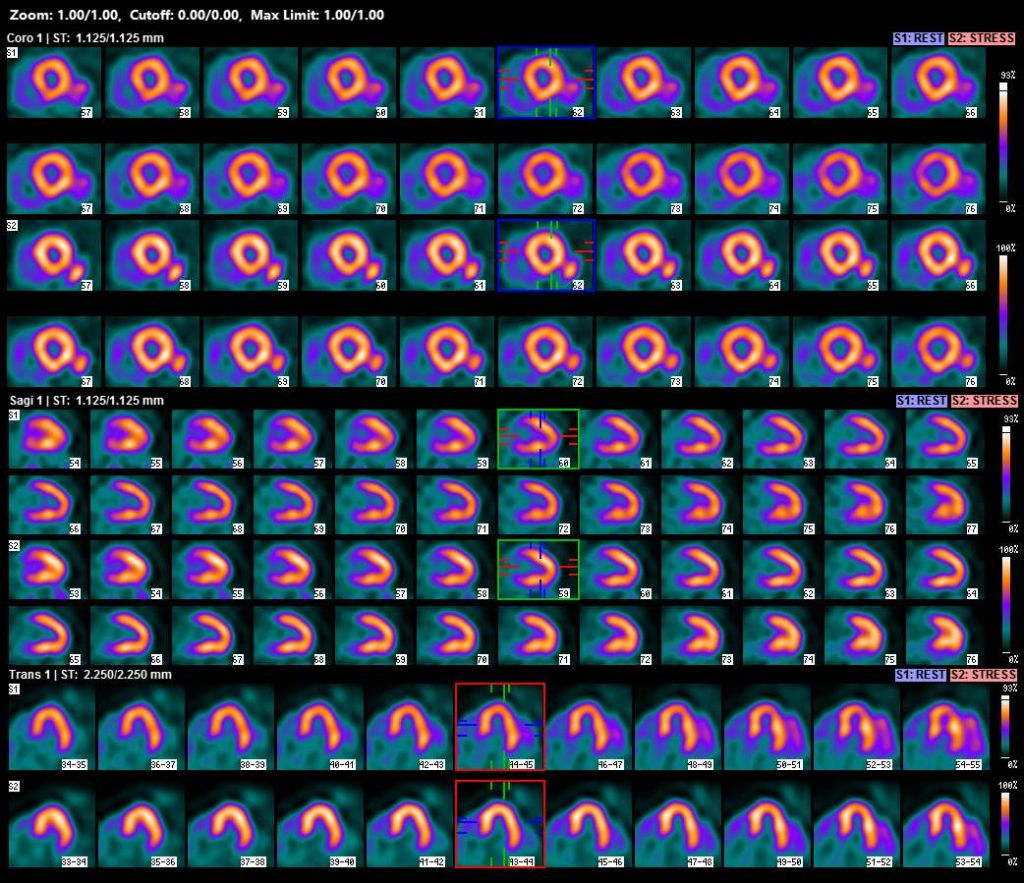Toggle S2: STRESS label in Coro panel
Viewport: 1024px width, 883px height.
[983, 38]
